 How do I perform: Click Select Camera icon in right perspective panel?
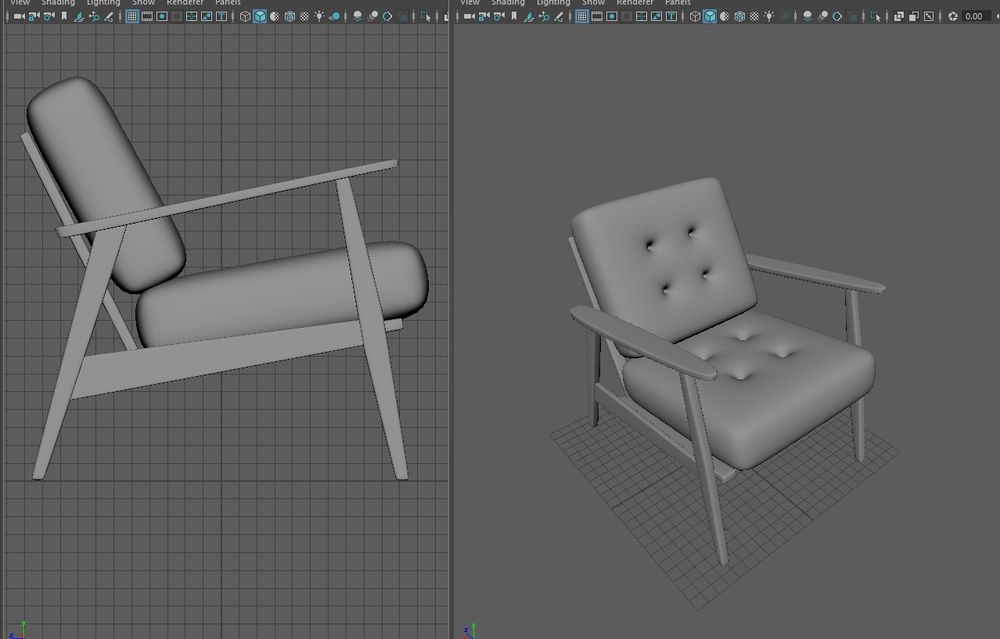click(469, 17)
